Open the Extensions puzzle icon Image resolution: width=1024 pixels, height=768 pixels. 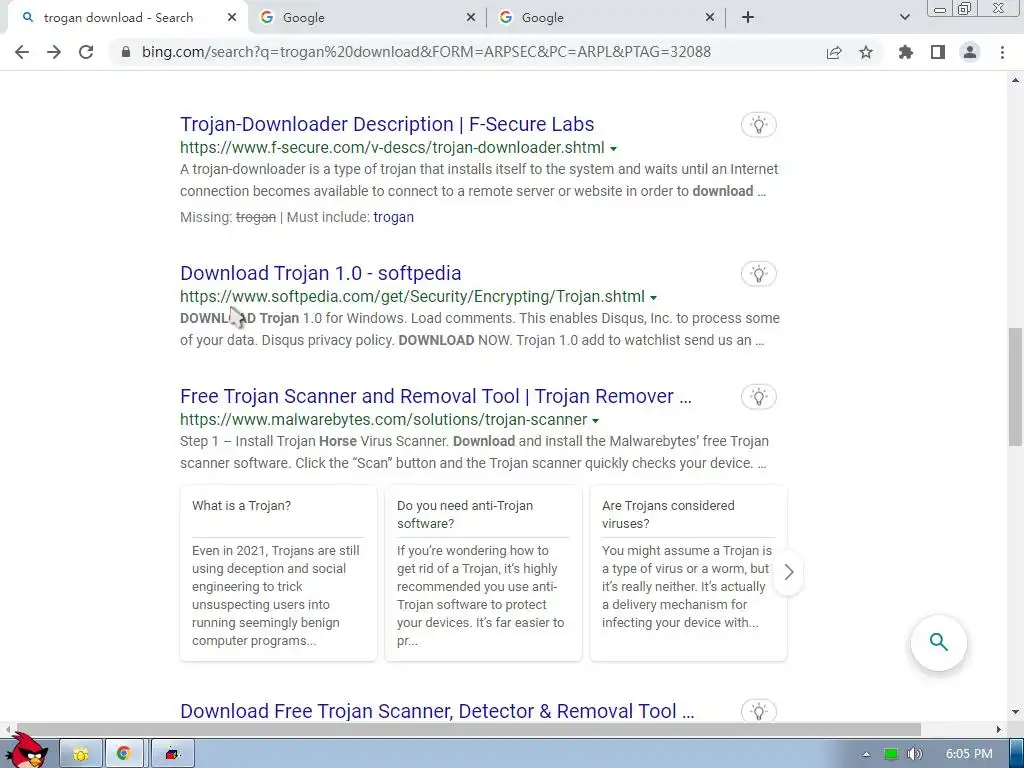point(906,52)
